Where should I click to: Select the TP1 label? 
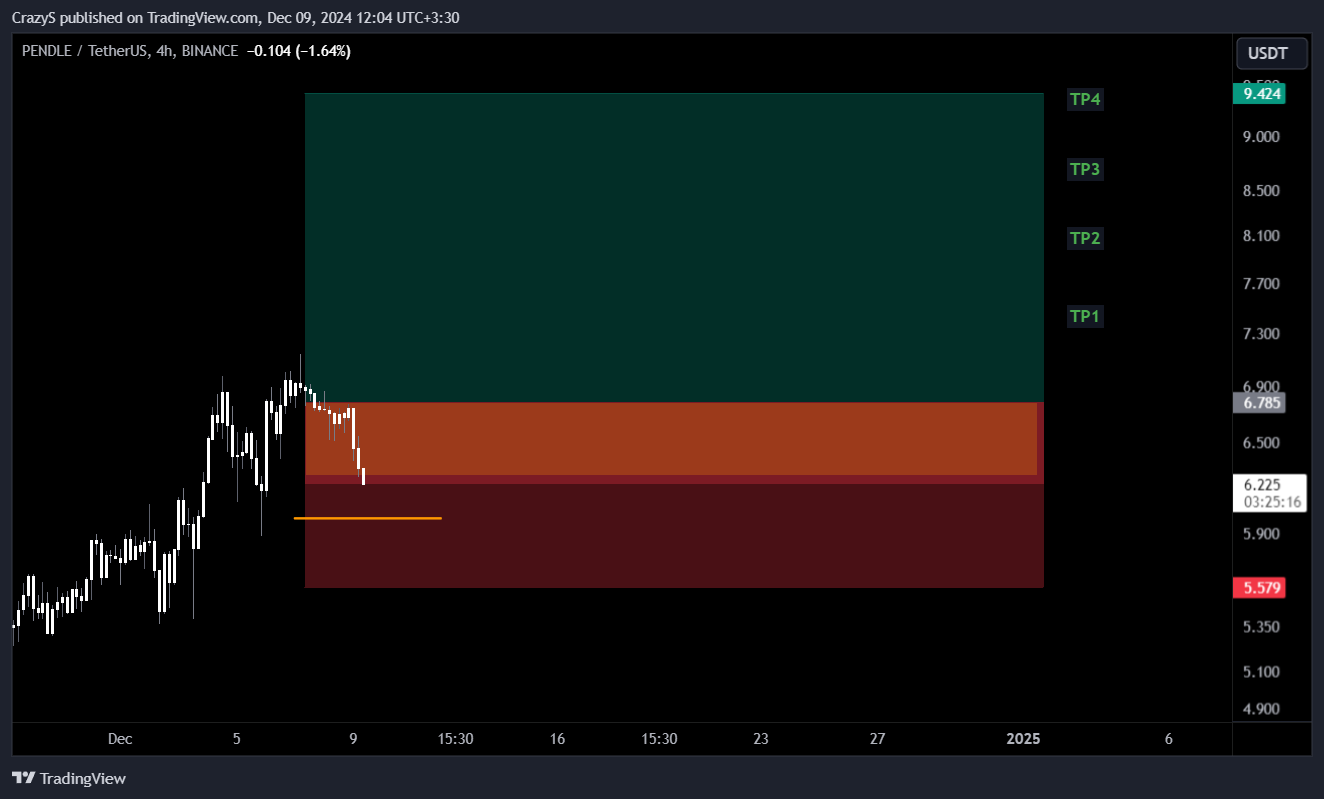tap(1085, 316)
